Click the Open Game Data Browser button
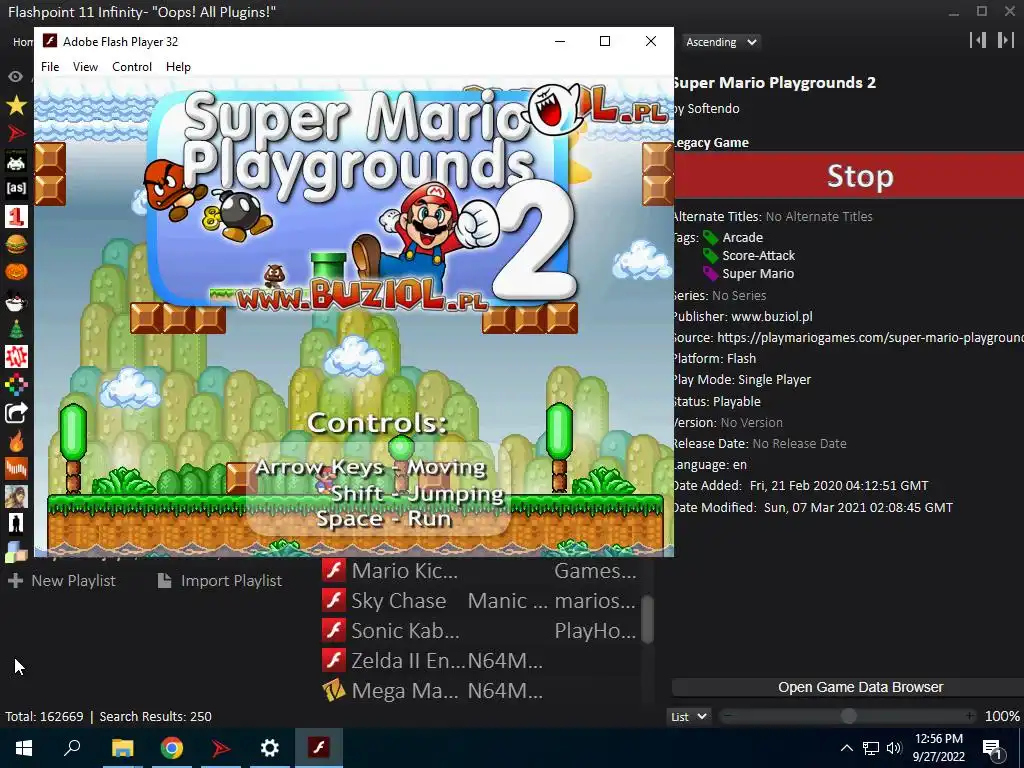 (849, 687)
